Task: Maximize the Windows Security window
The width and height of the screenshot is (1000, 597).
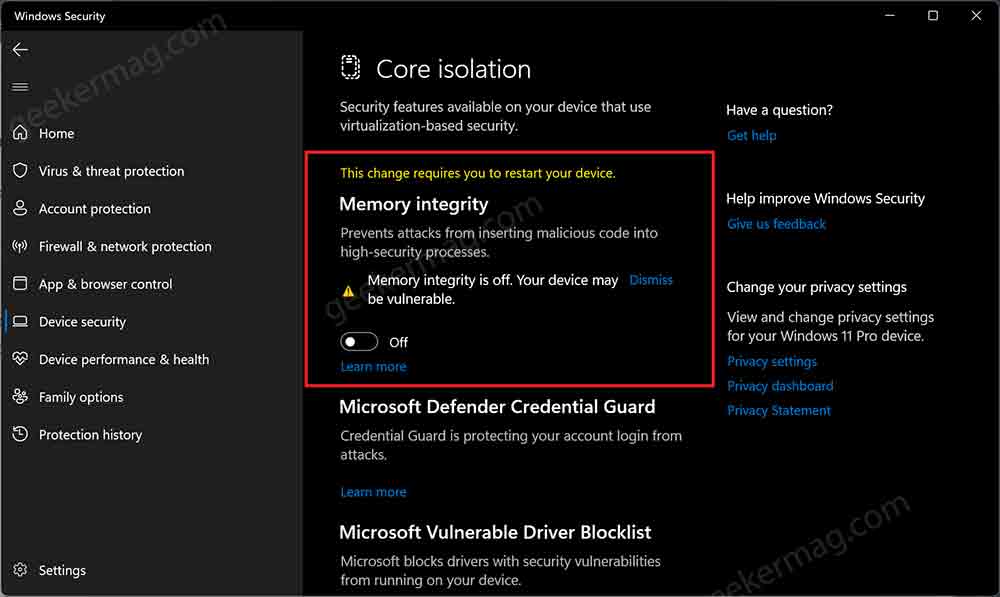Action: click(932, 15)
